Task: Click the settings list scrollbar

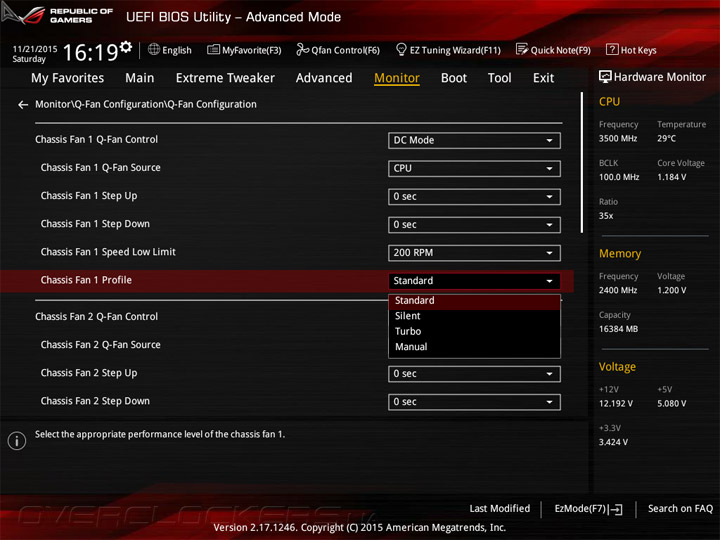Action: pyautogui.click(x=582, y=163)
